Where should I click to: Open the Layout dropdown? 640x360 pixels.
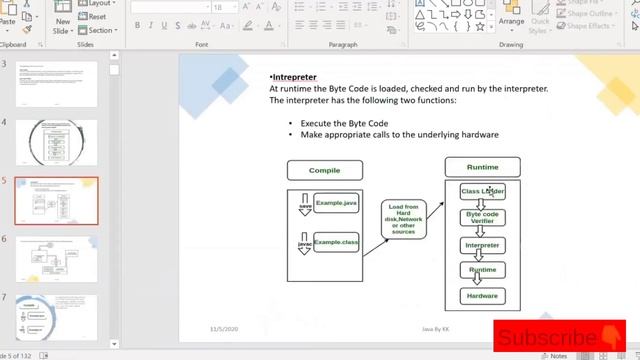pos(97,3)
